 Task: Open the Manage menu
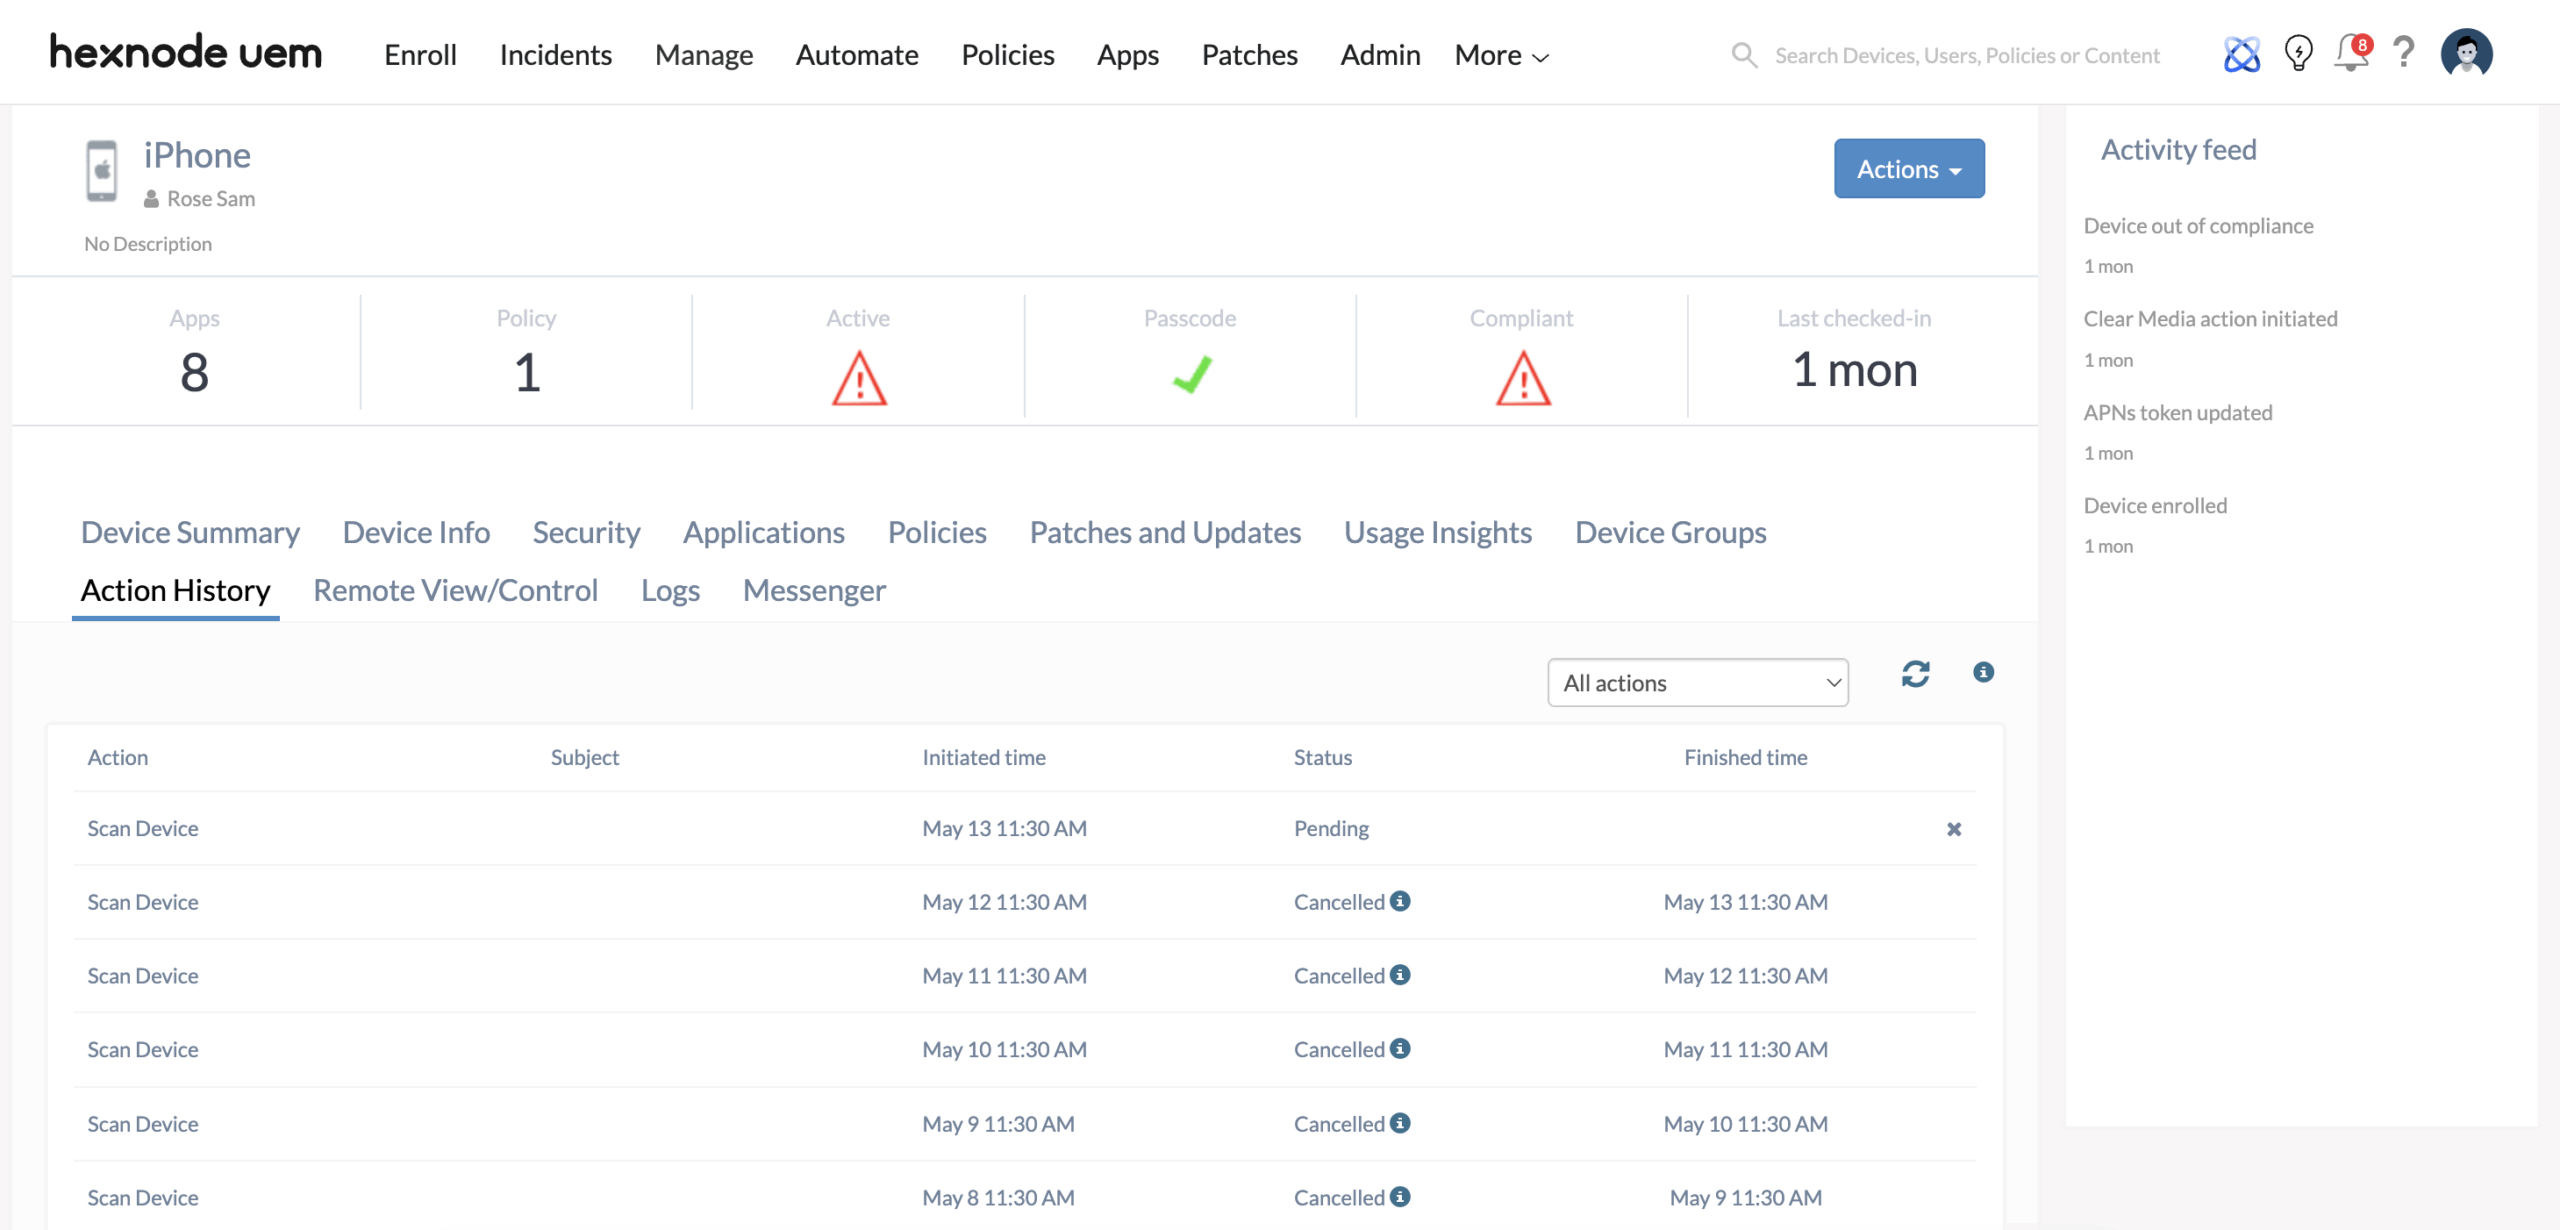click(x=704, y=55)
